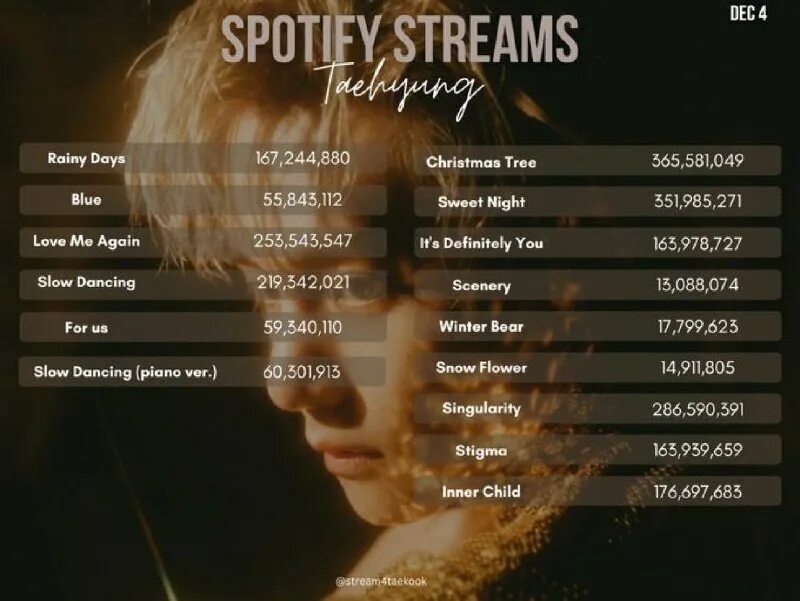
Task: Click the Spotify Streams title
Action: (400, 39)
